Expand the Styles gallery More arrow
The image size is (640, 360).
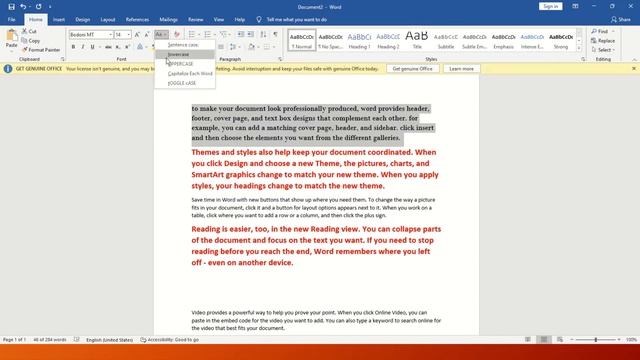(579, 49)
